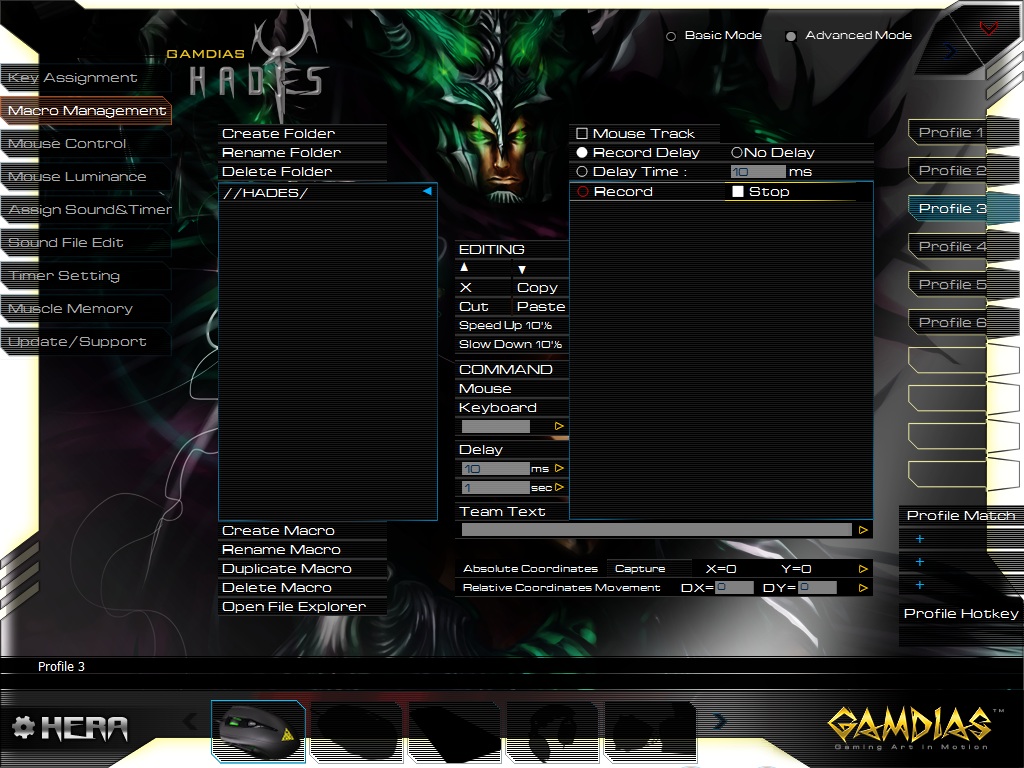Open the Sound File Edit tab
This screenshot has height=768, width=1024.
86,242
